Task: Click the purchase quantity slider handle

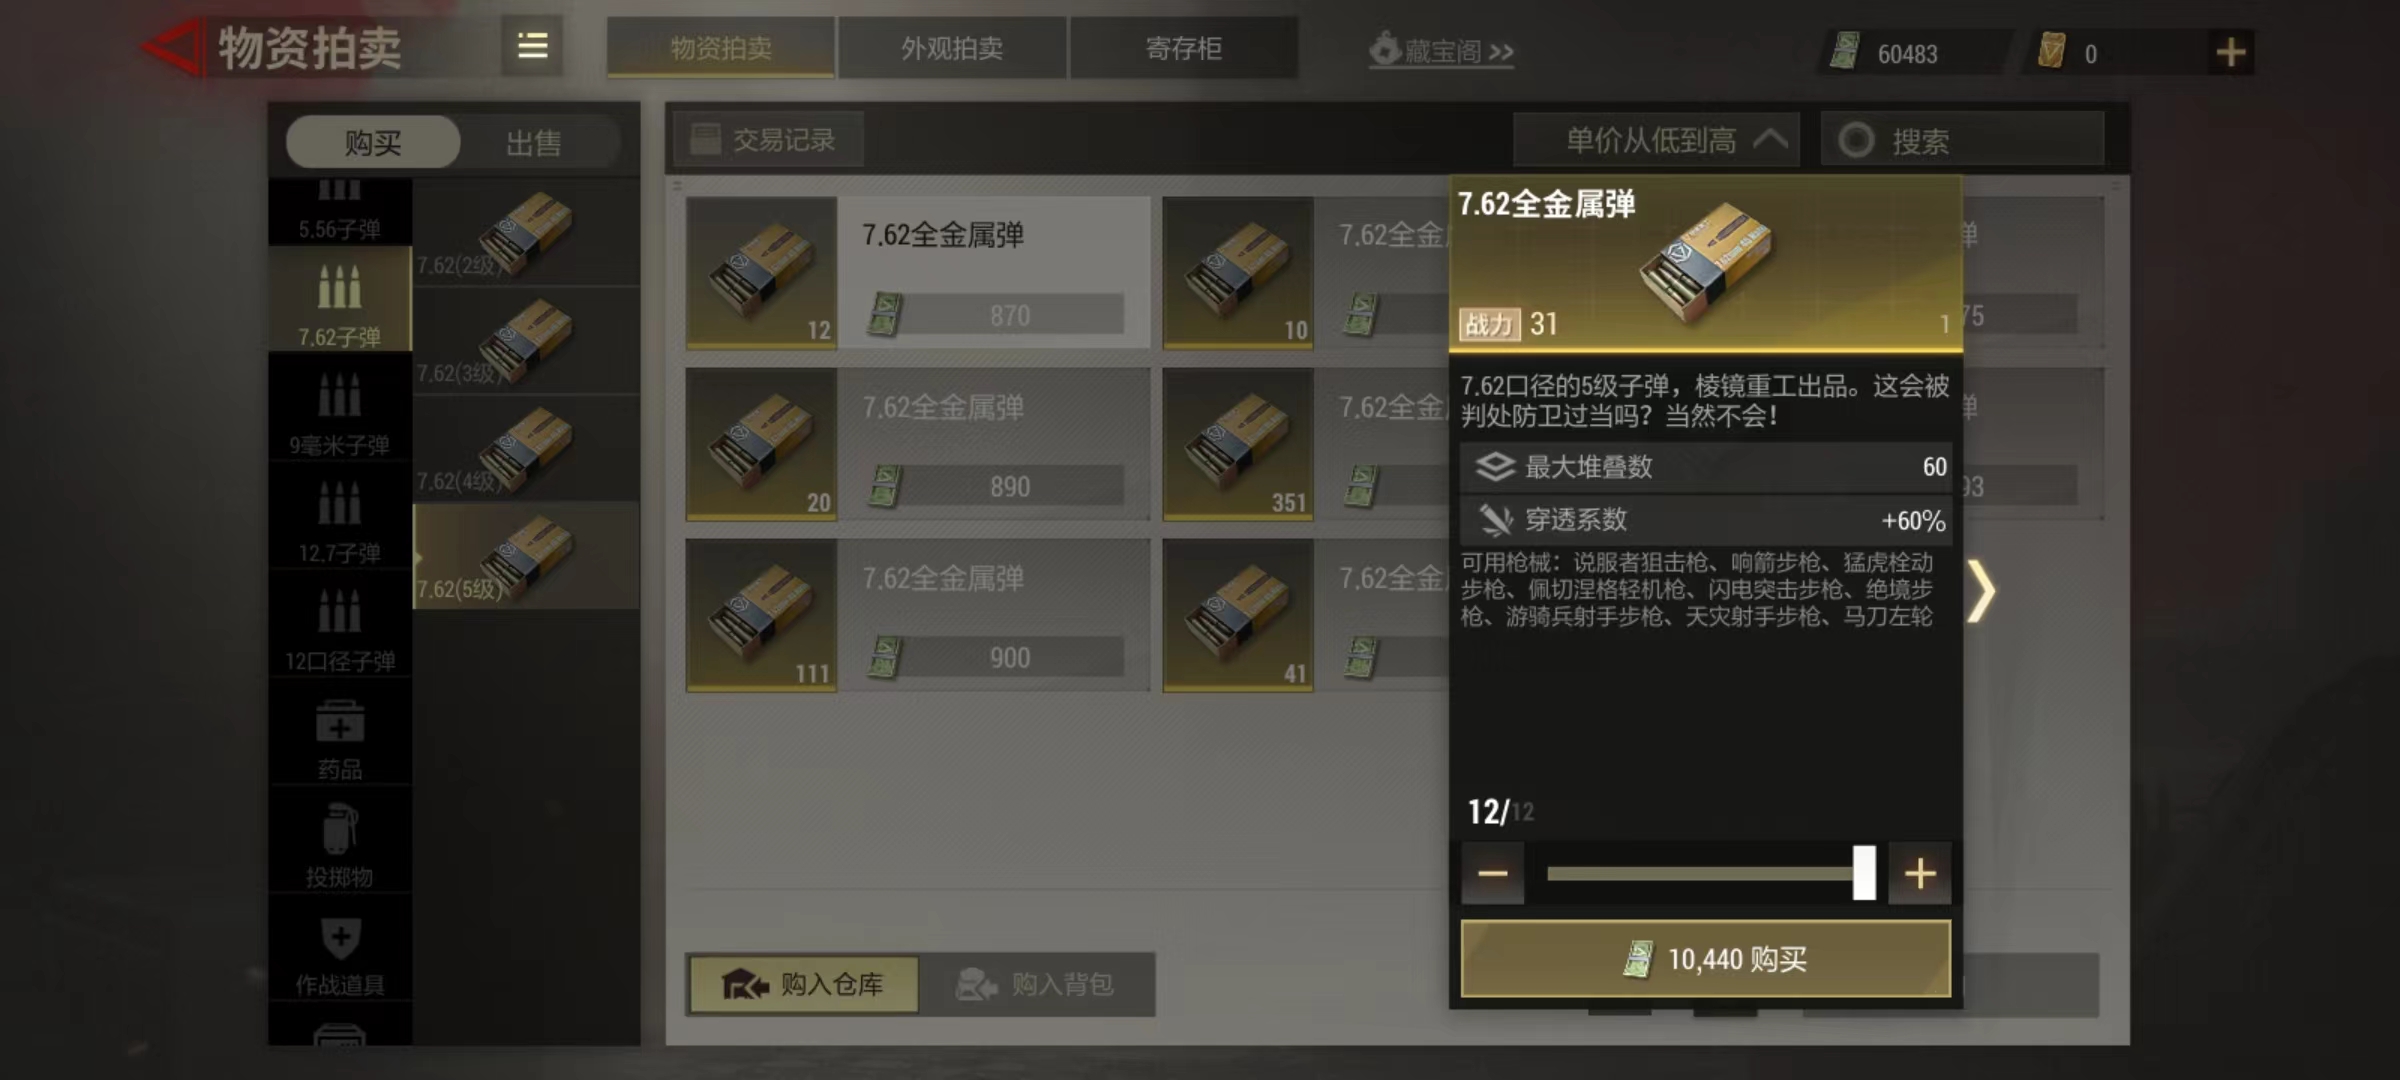Action: (1864, 873)
